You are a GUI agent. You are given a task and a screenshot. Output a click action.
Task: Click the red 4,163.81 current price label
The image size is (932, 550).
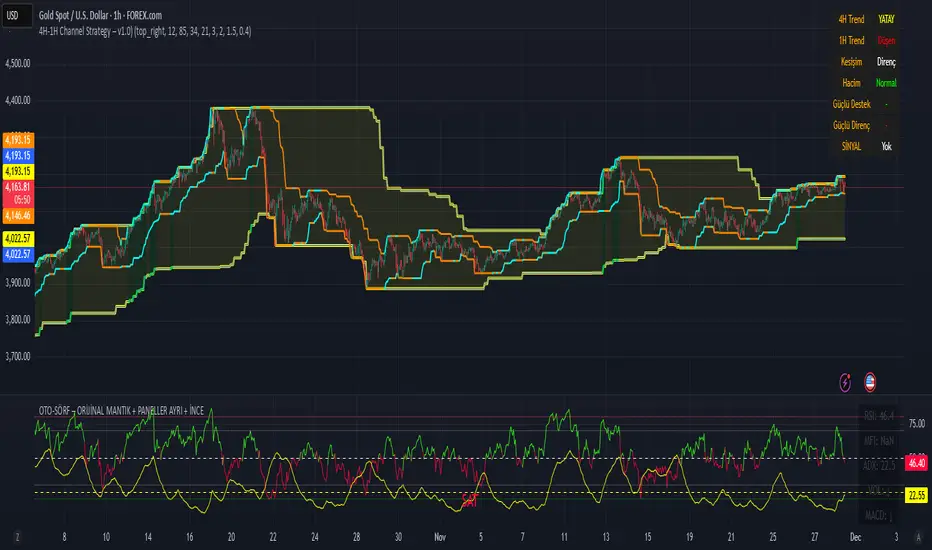point(20,186)
